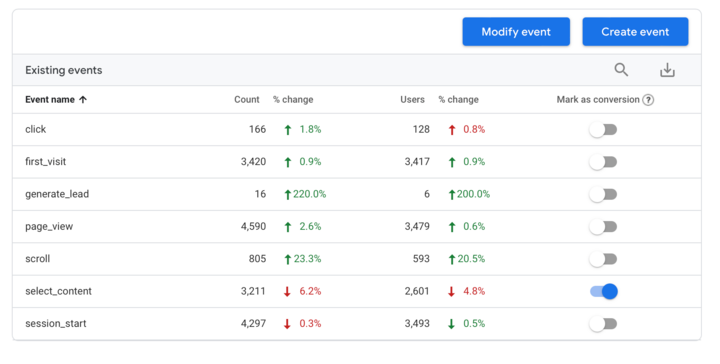720x364 pixels.
Task: Click the Create event button
Action: point(635,32)
